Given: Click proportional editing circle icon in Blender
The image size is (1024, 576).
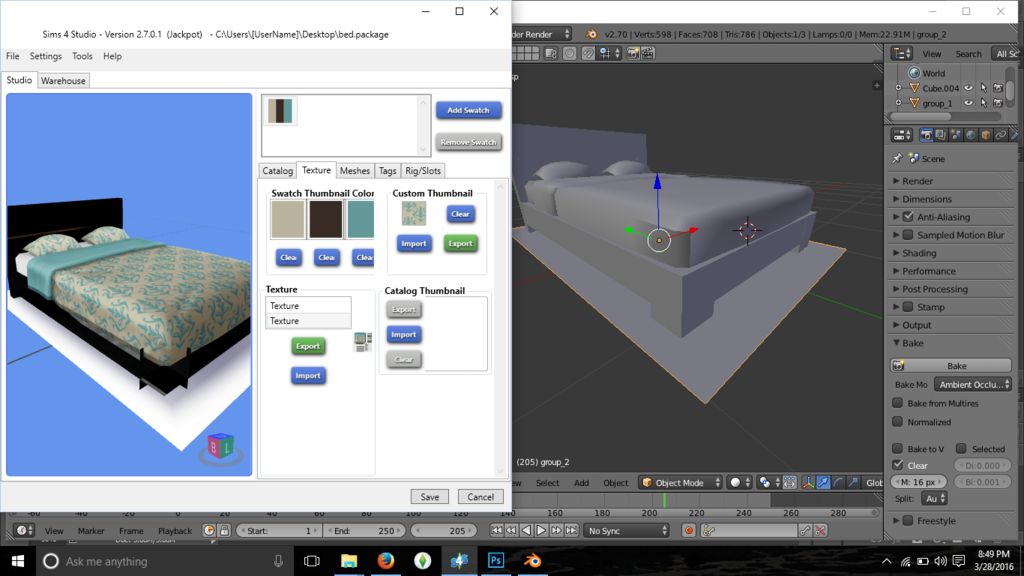Looking at the screenshot, I should [x=569, y=54].
